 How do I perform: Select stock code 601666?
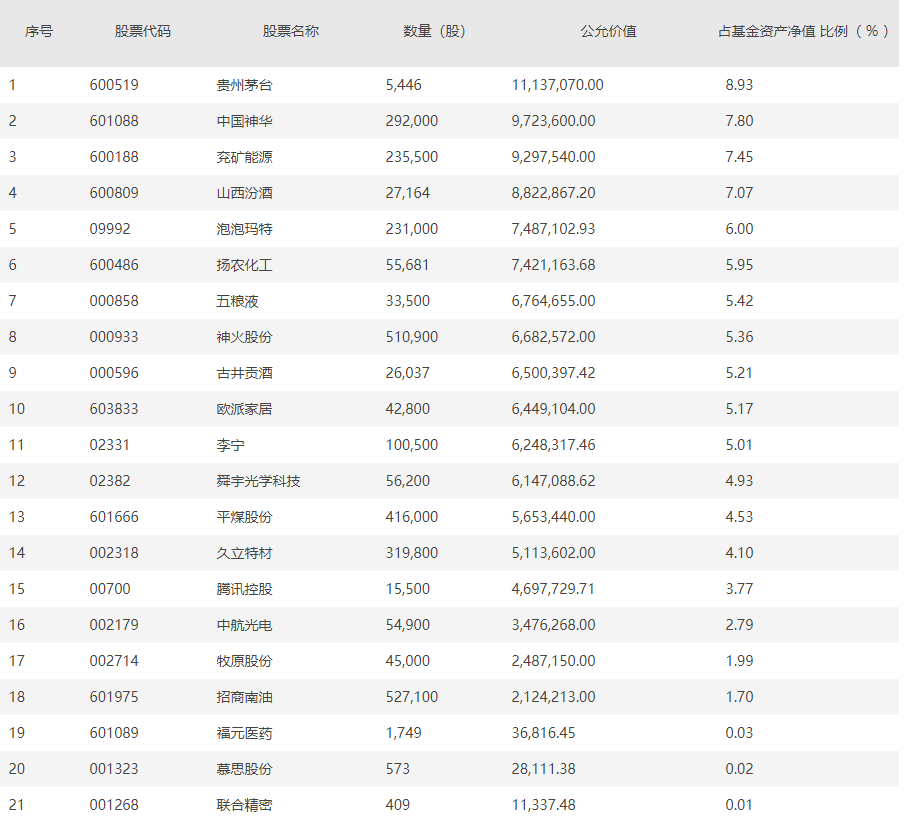[114, 517]
